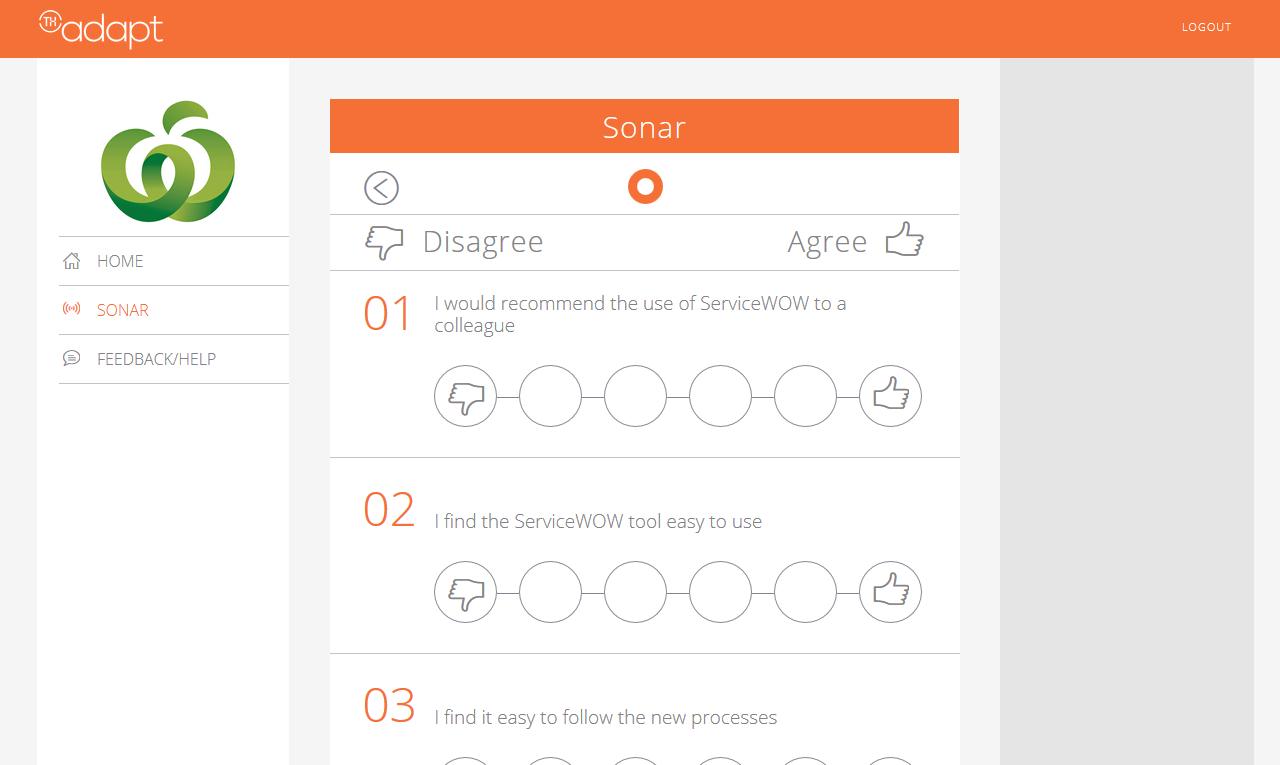The width and height of the screenshot is (1280, 765).
Task: Click the Woolworths green apple logo
Action: click(168, 162)
